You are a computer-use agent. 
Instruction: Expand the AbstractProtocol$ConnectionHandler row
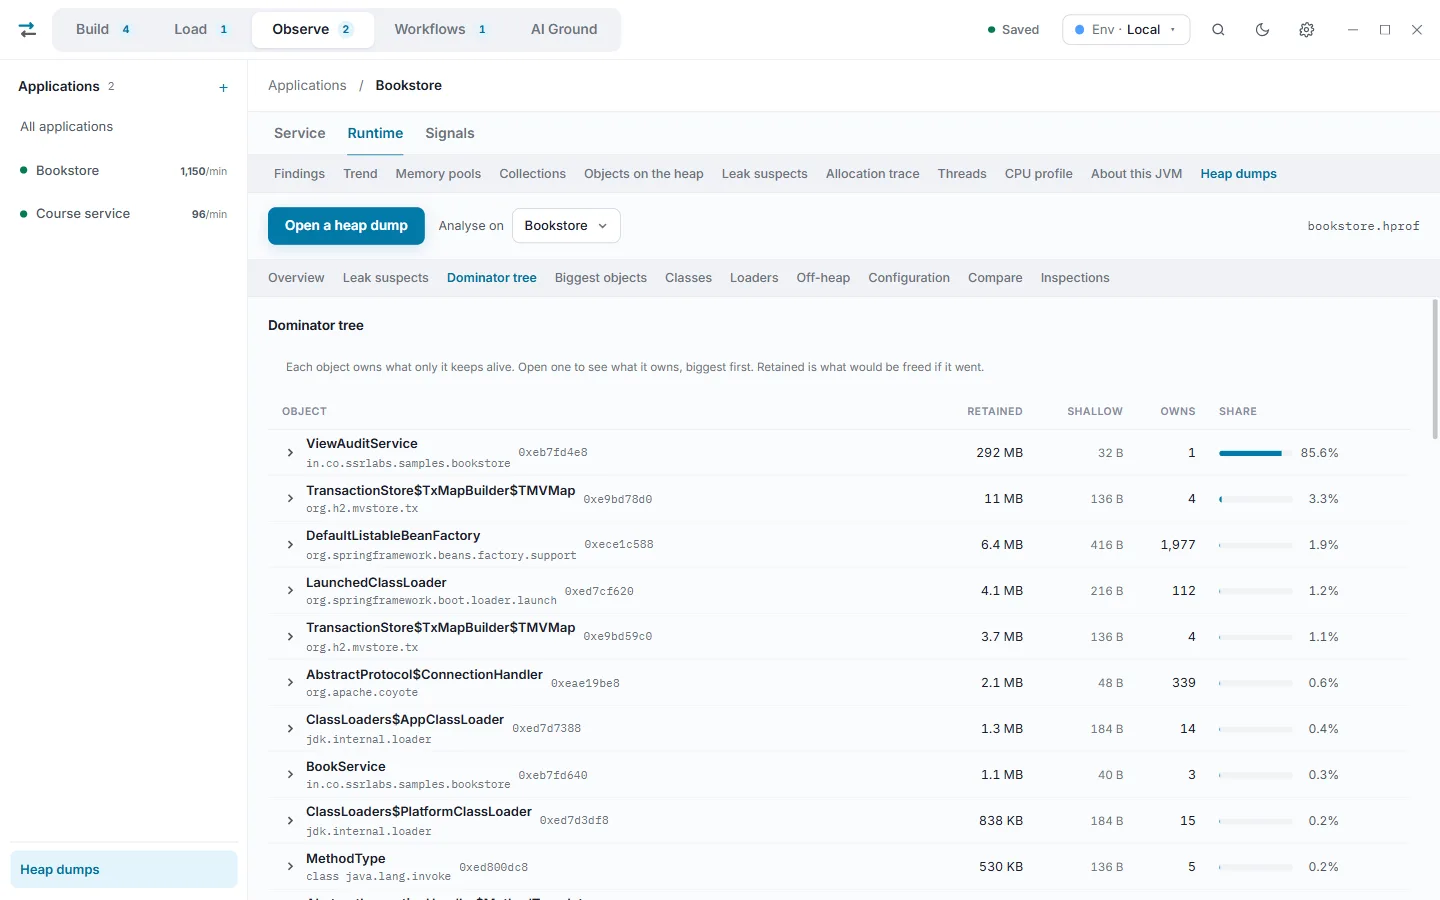point(290,683)
